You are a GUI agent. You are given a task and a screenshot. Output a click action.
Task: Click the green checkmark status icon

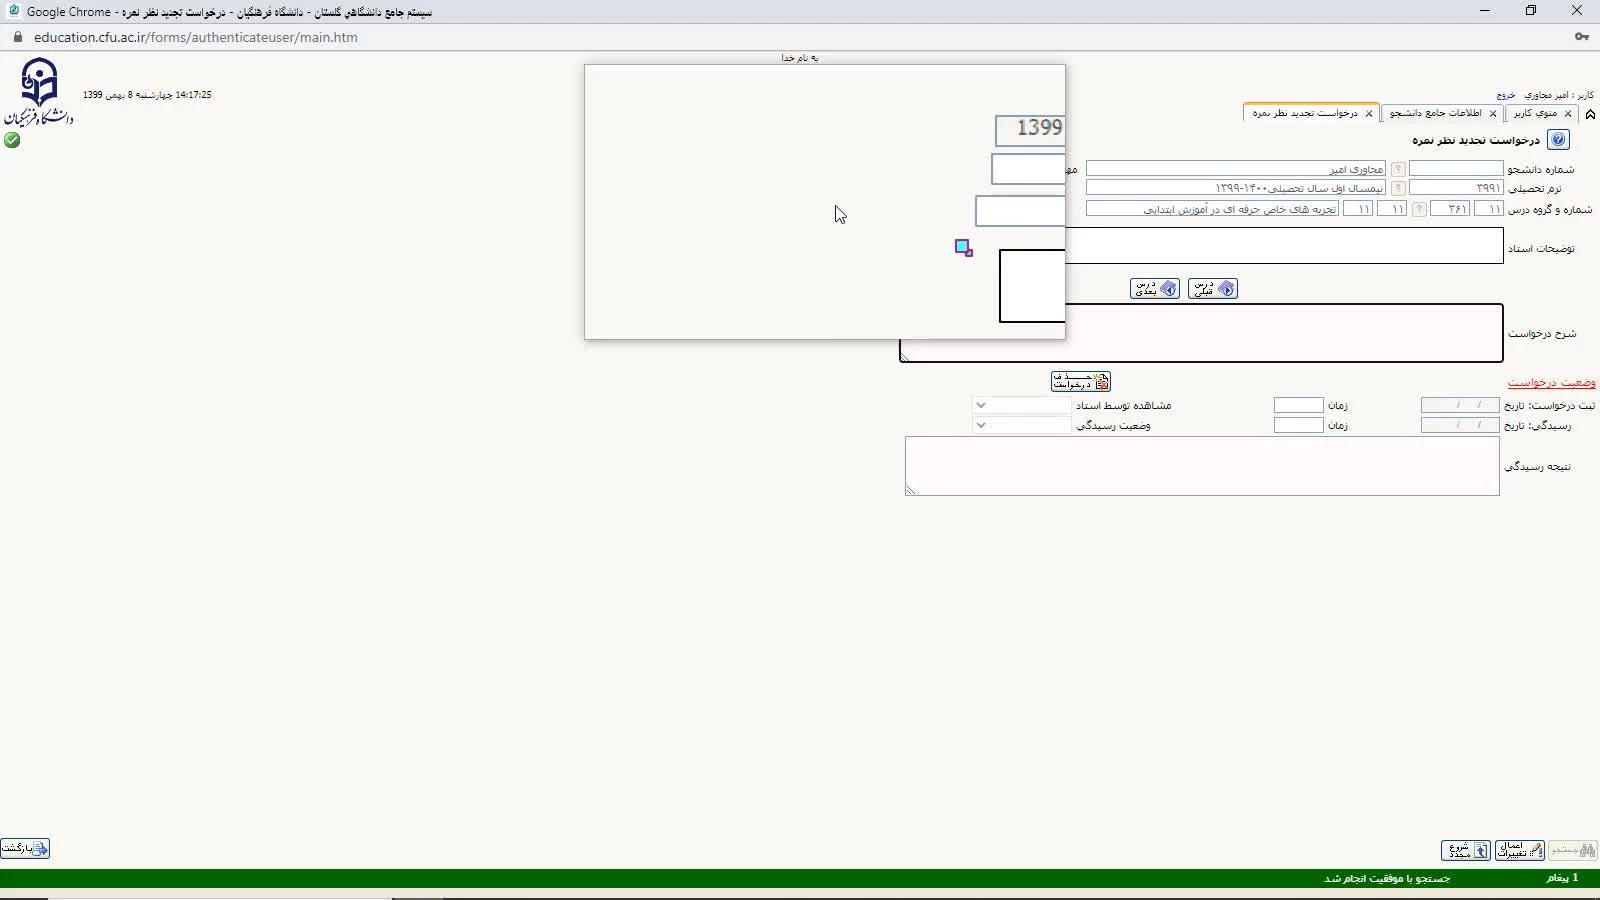point(12,140)
